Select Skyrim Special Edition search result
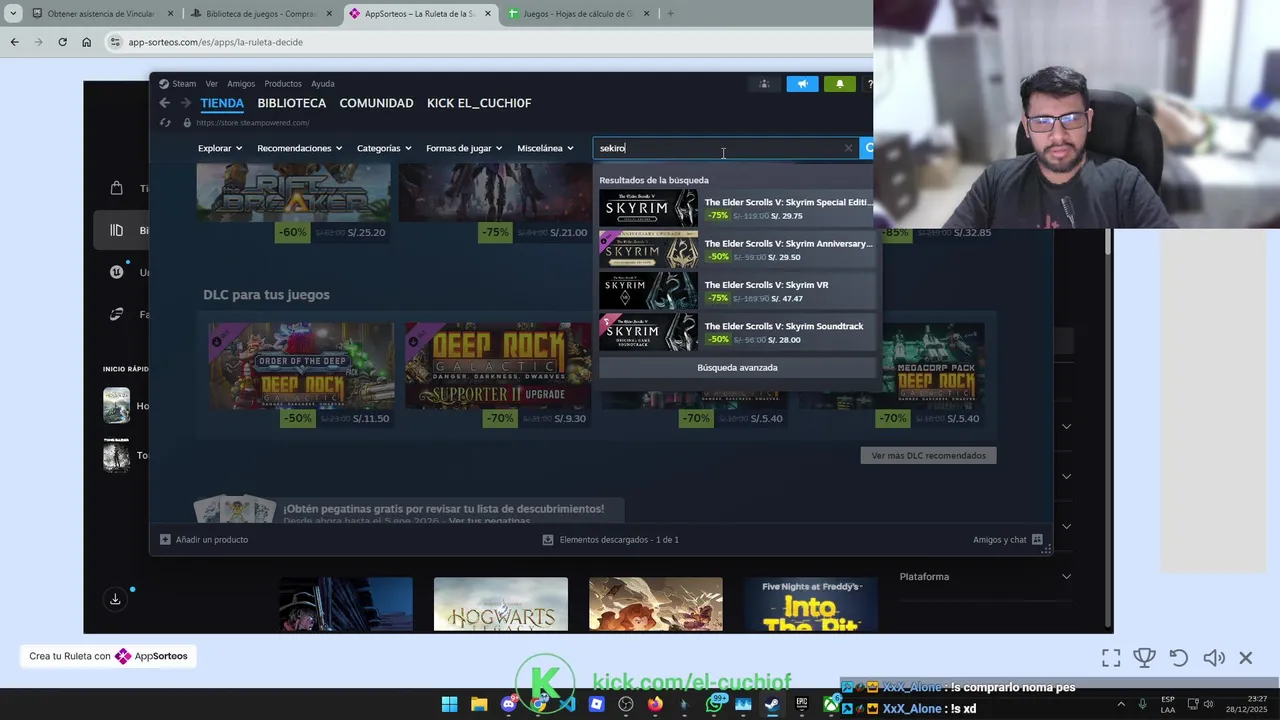Viewport: 1280px width, 720px height. [737, 208]
